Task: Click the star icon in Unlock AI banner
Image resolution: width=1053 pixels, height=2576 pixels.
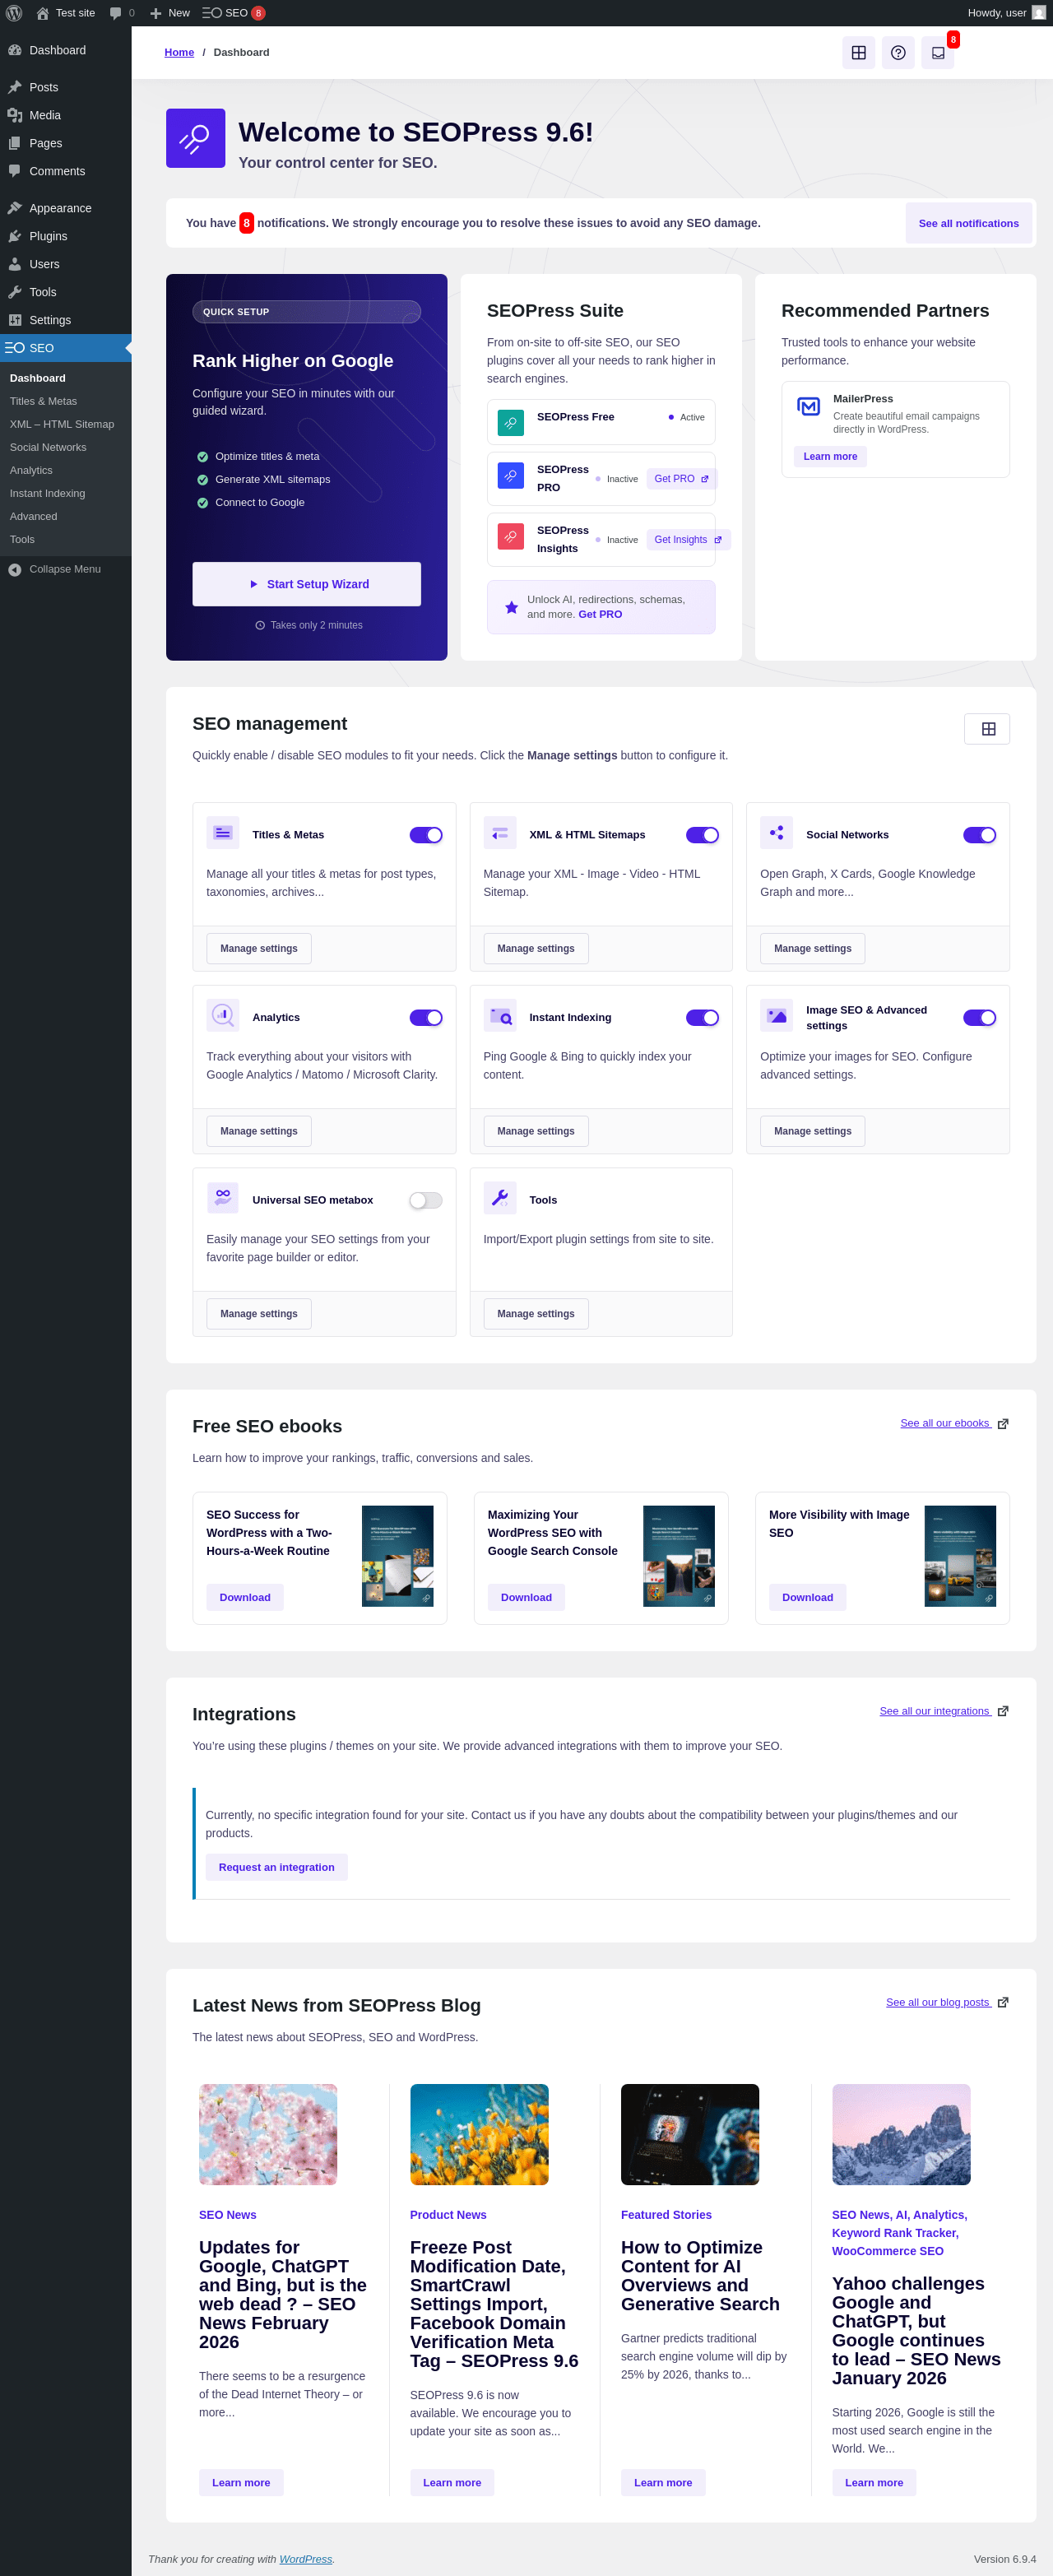Action: tap(511, 608)
